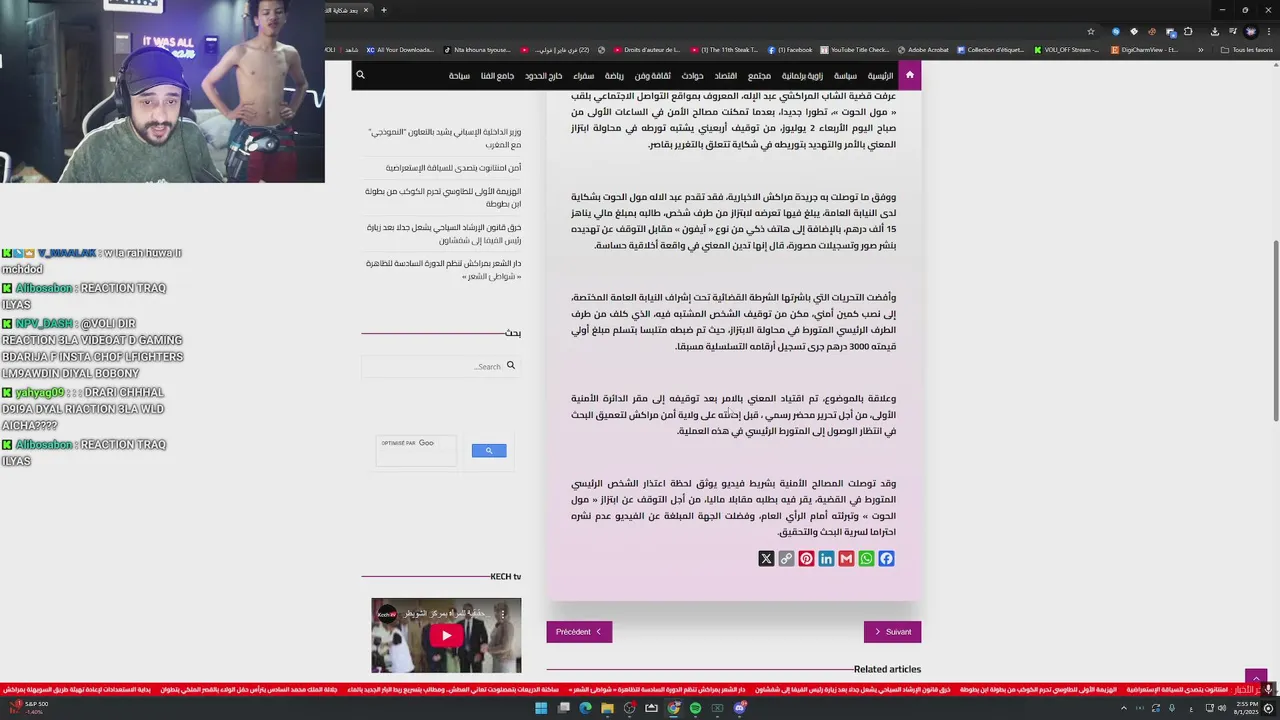Click the S&P 500 taskbar widget

tap(28, 707)
